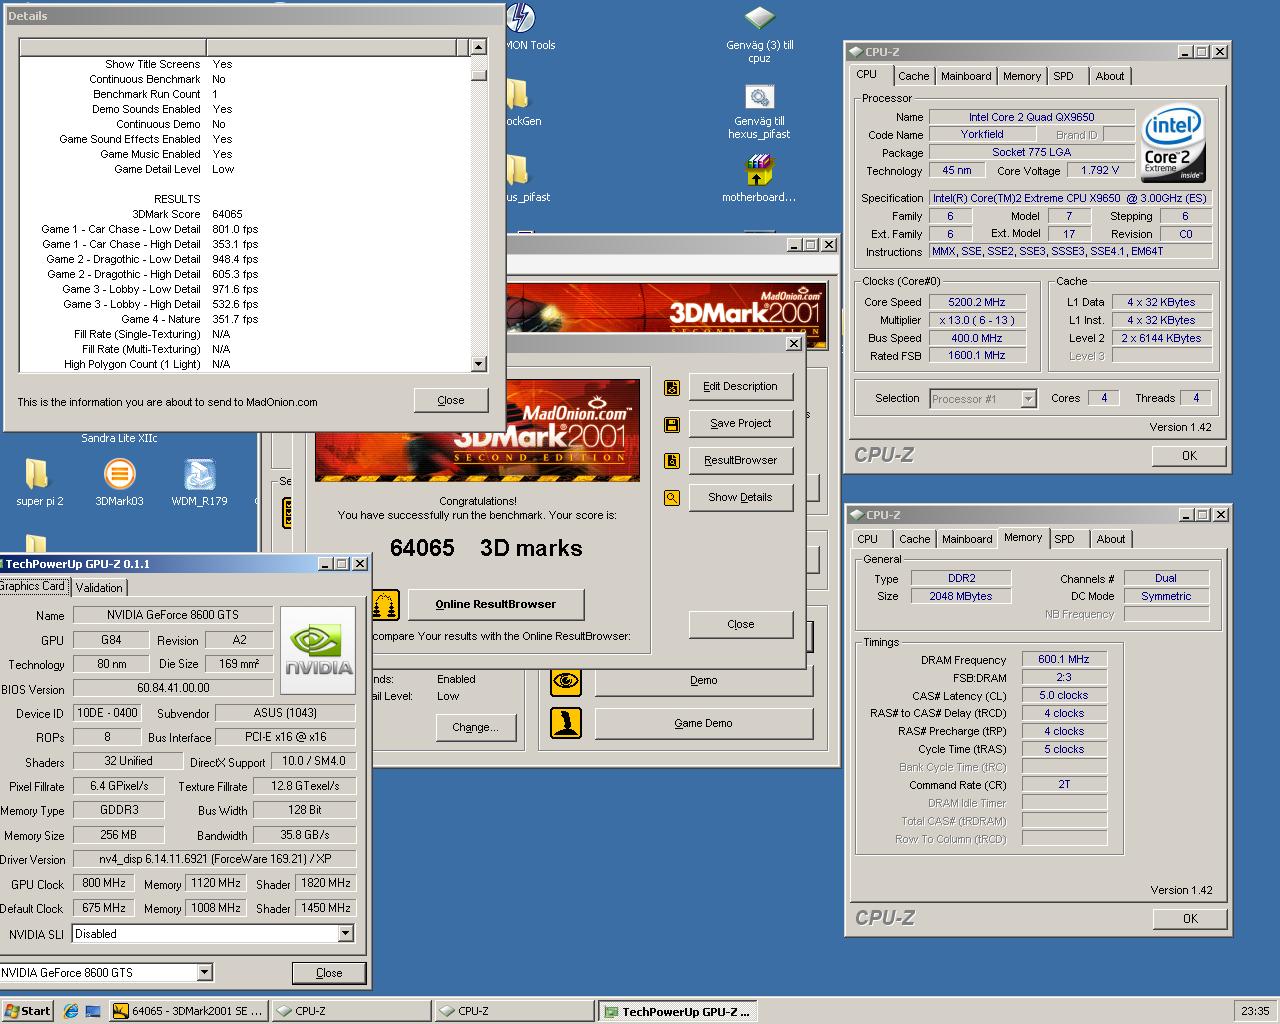
Task: Open the DAEMON Tools desktop icon
Action: point(520,18)
